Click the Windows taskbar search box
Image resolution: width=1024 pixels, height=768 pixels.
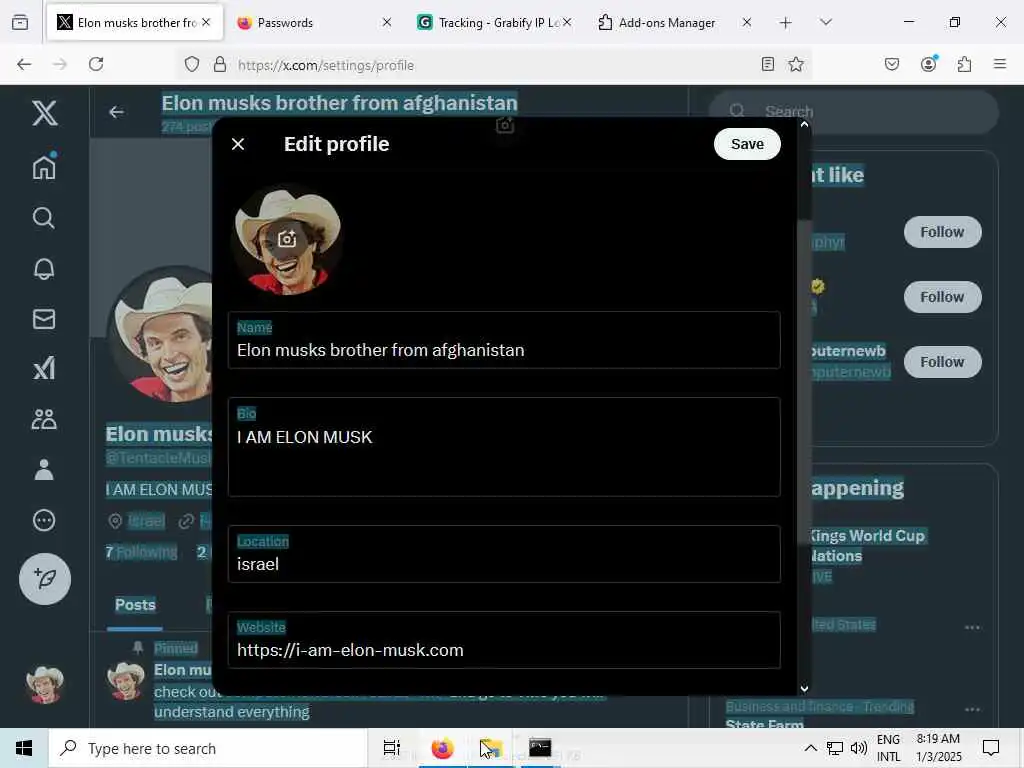[x=208, y=748]
